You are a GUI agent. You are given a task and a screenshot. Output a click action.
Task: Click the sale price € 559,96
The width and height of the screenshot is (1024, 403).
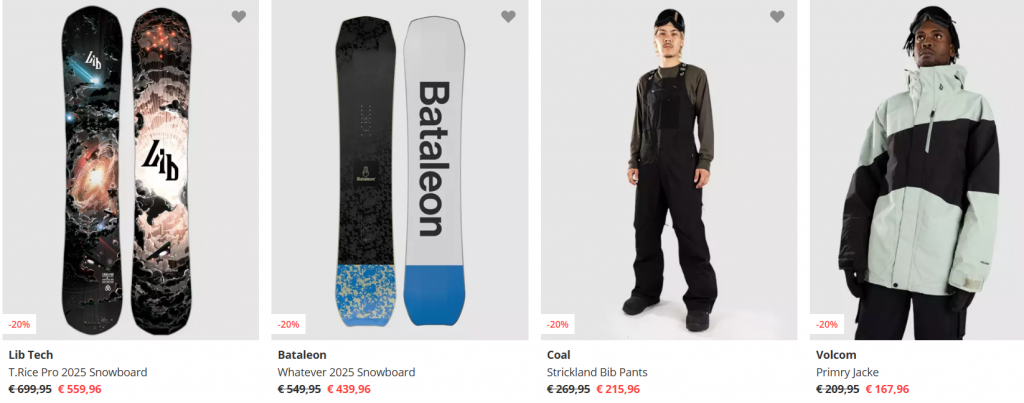coord(79,390)
